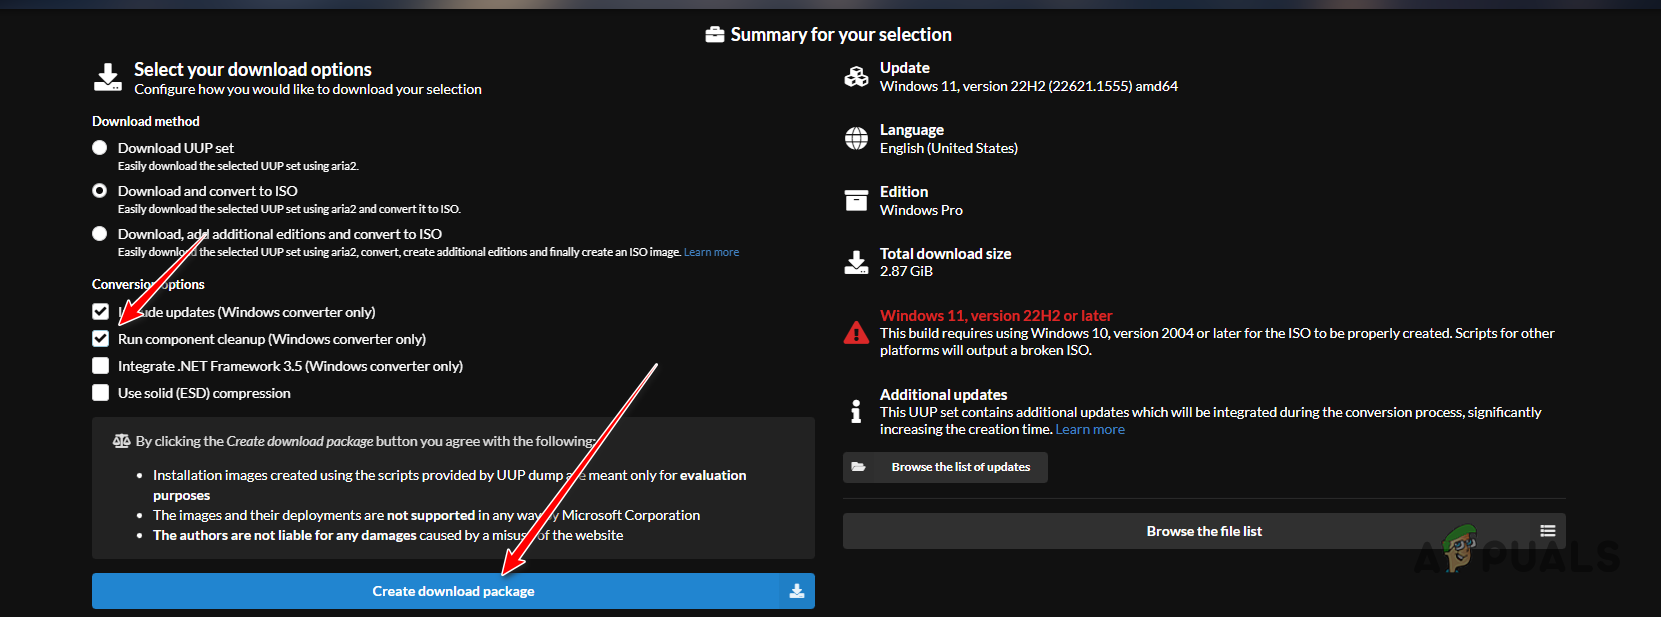
Task: Click list icon on Browse file list
Action: tap(1547, 531)
